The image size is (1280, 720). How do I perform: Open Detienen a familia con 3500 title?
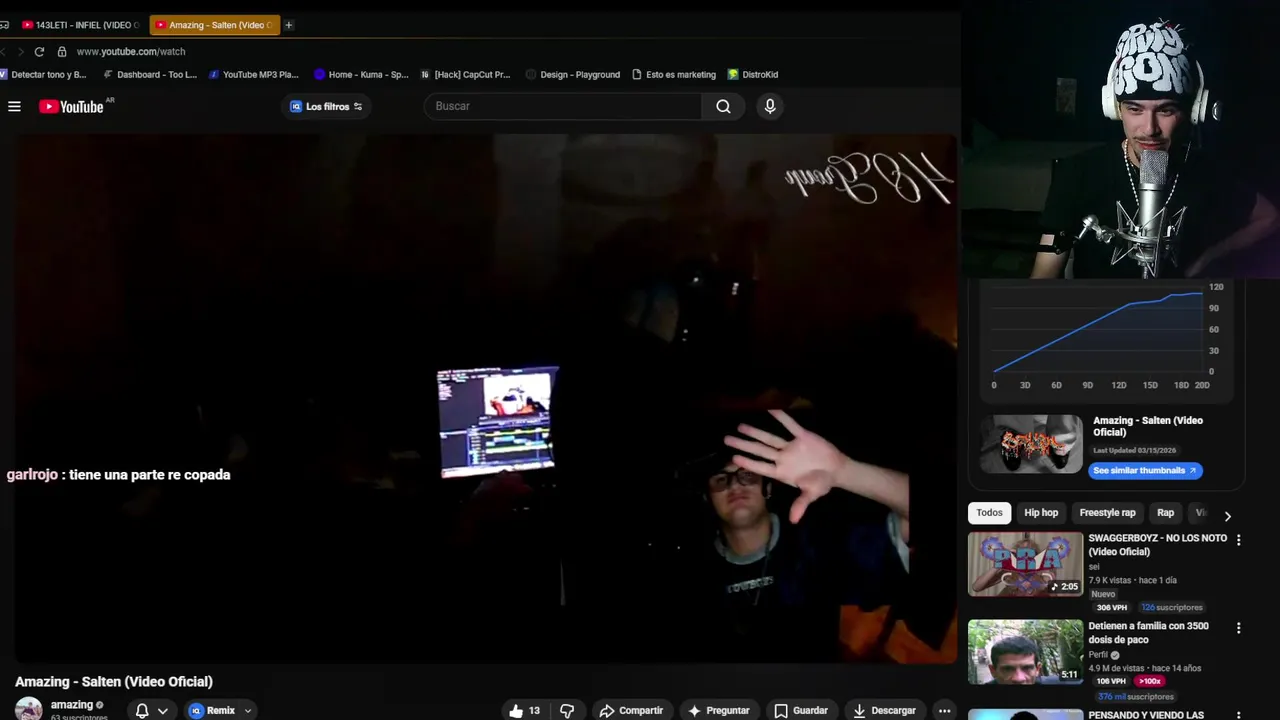[1148, 633]
